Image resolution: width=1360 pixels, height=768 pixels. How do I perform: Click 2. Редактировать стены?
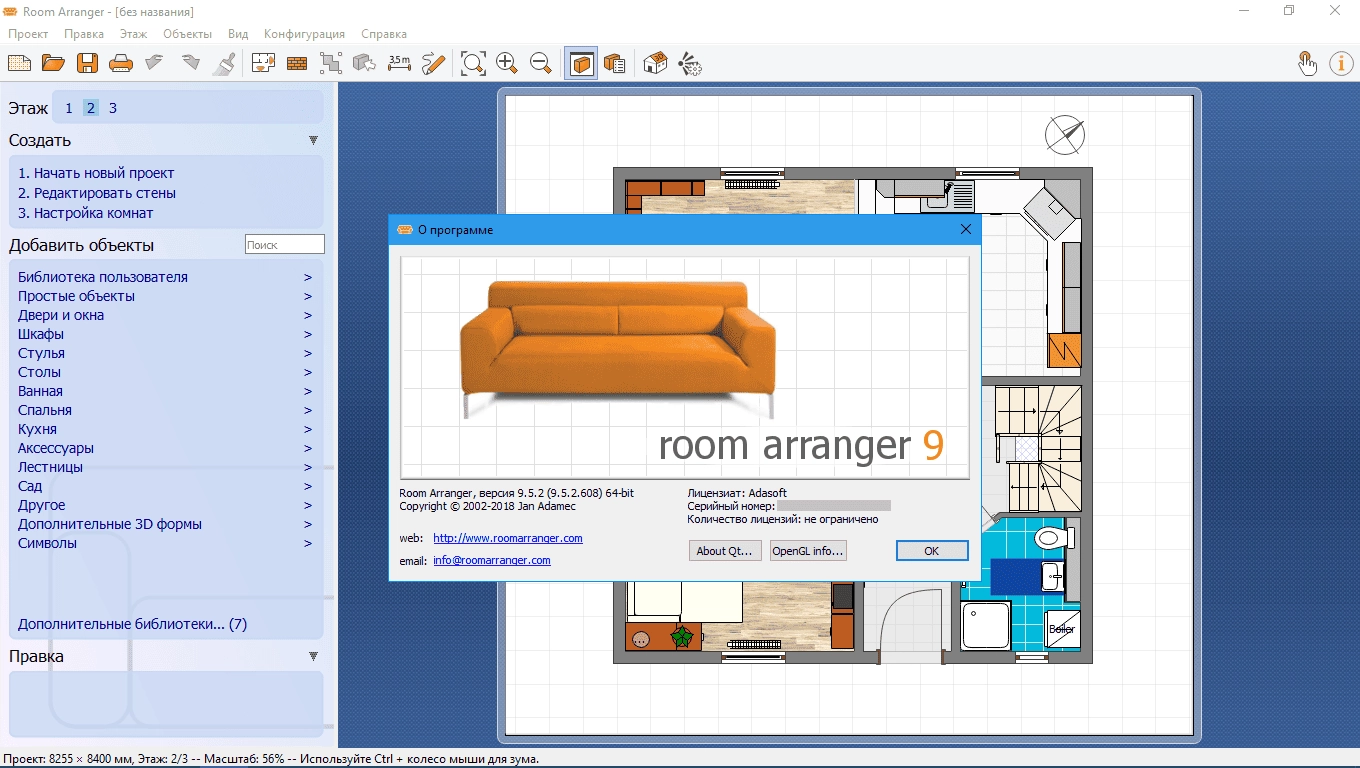pyautogui.click(x=97, y=193)
